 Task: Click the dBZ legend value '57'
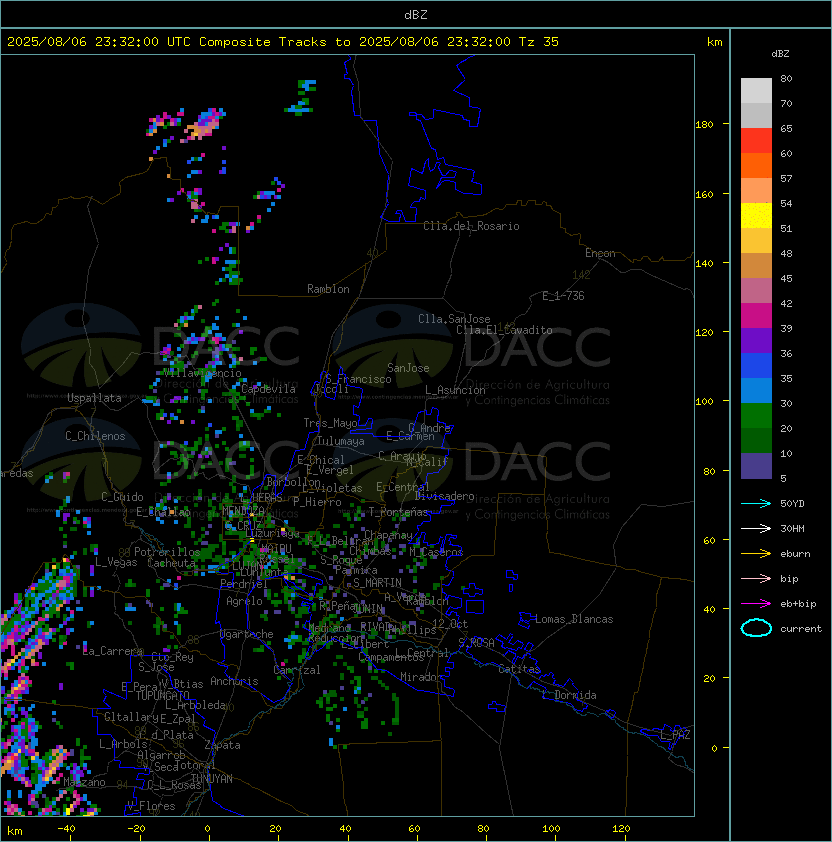click(x=786, y=179)
